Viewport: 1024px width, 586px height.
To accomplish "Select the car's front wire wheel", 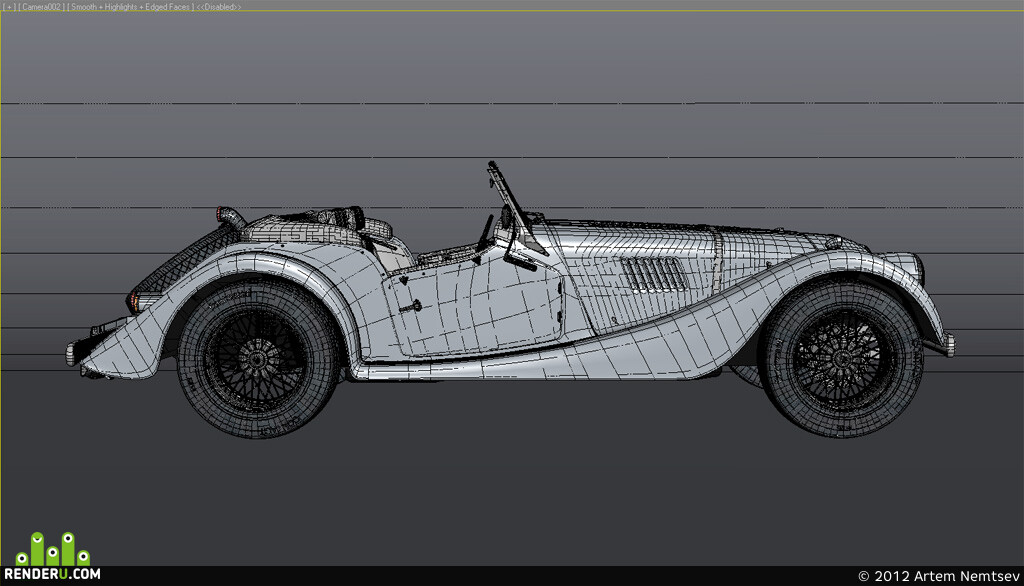I will [842, 359].
